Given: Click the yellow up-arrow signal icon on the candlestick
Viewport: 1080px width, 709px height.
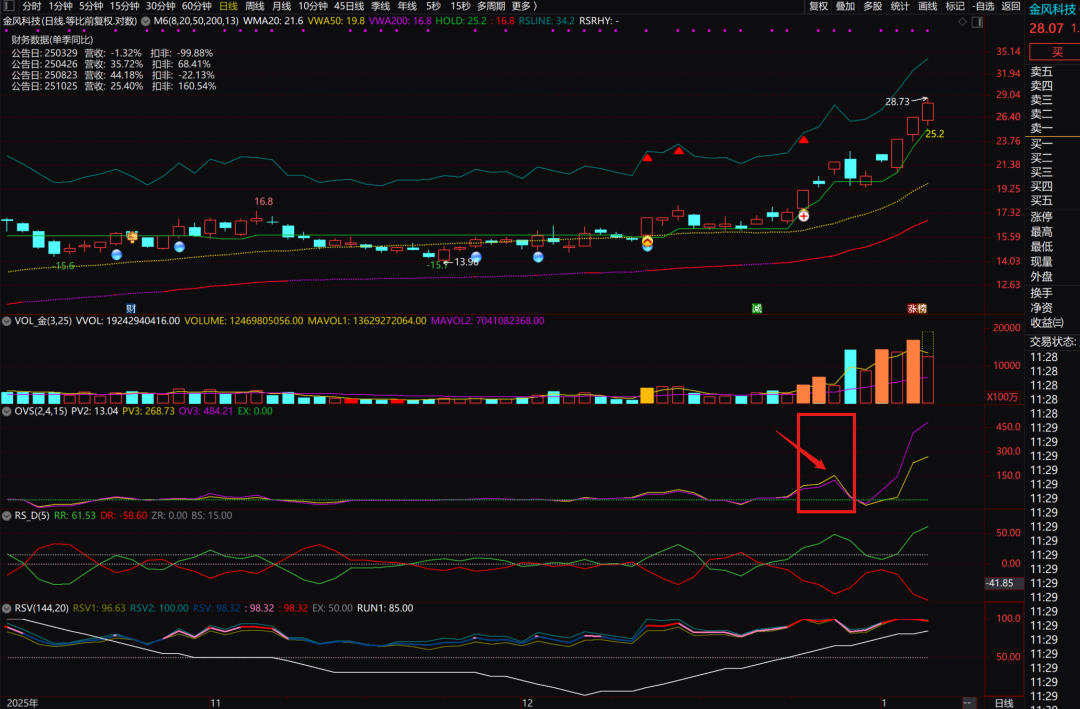Looking at the screenshot, I should (647, 241).
